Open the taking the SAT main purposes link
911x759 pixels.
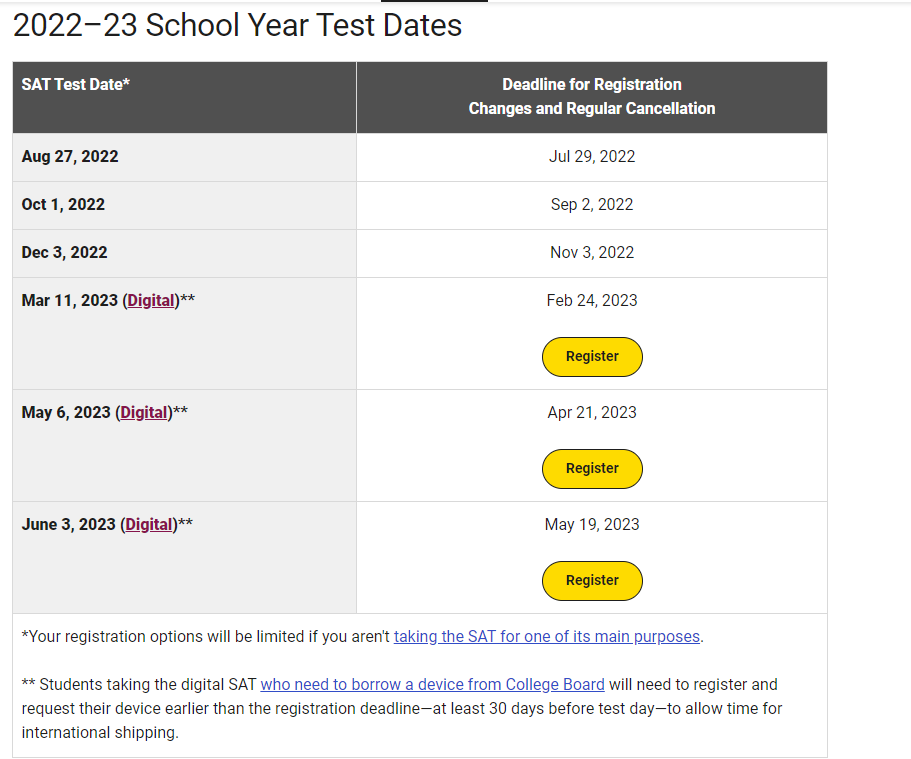pyautogui.click(x=546, y=636)
